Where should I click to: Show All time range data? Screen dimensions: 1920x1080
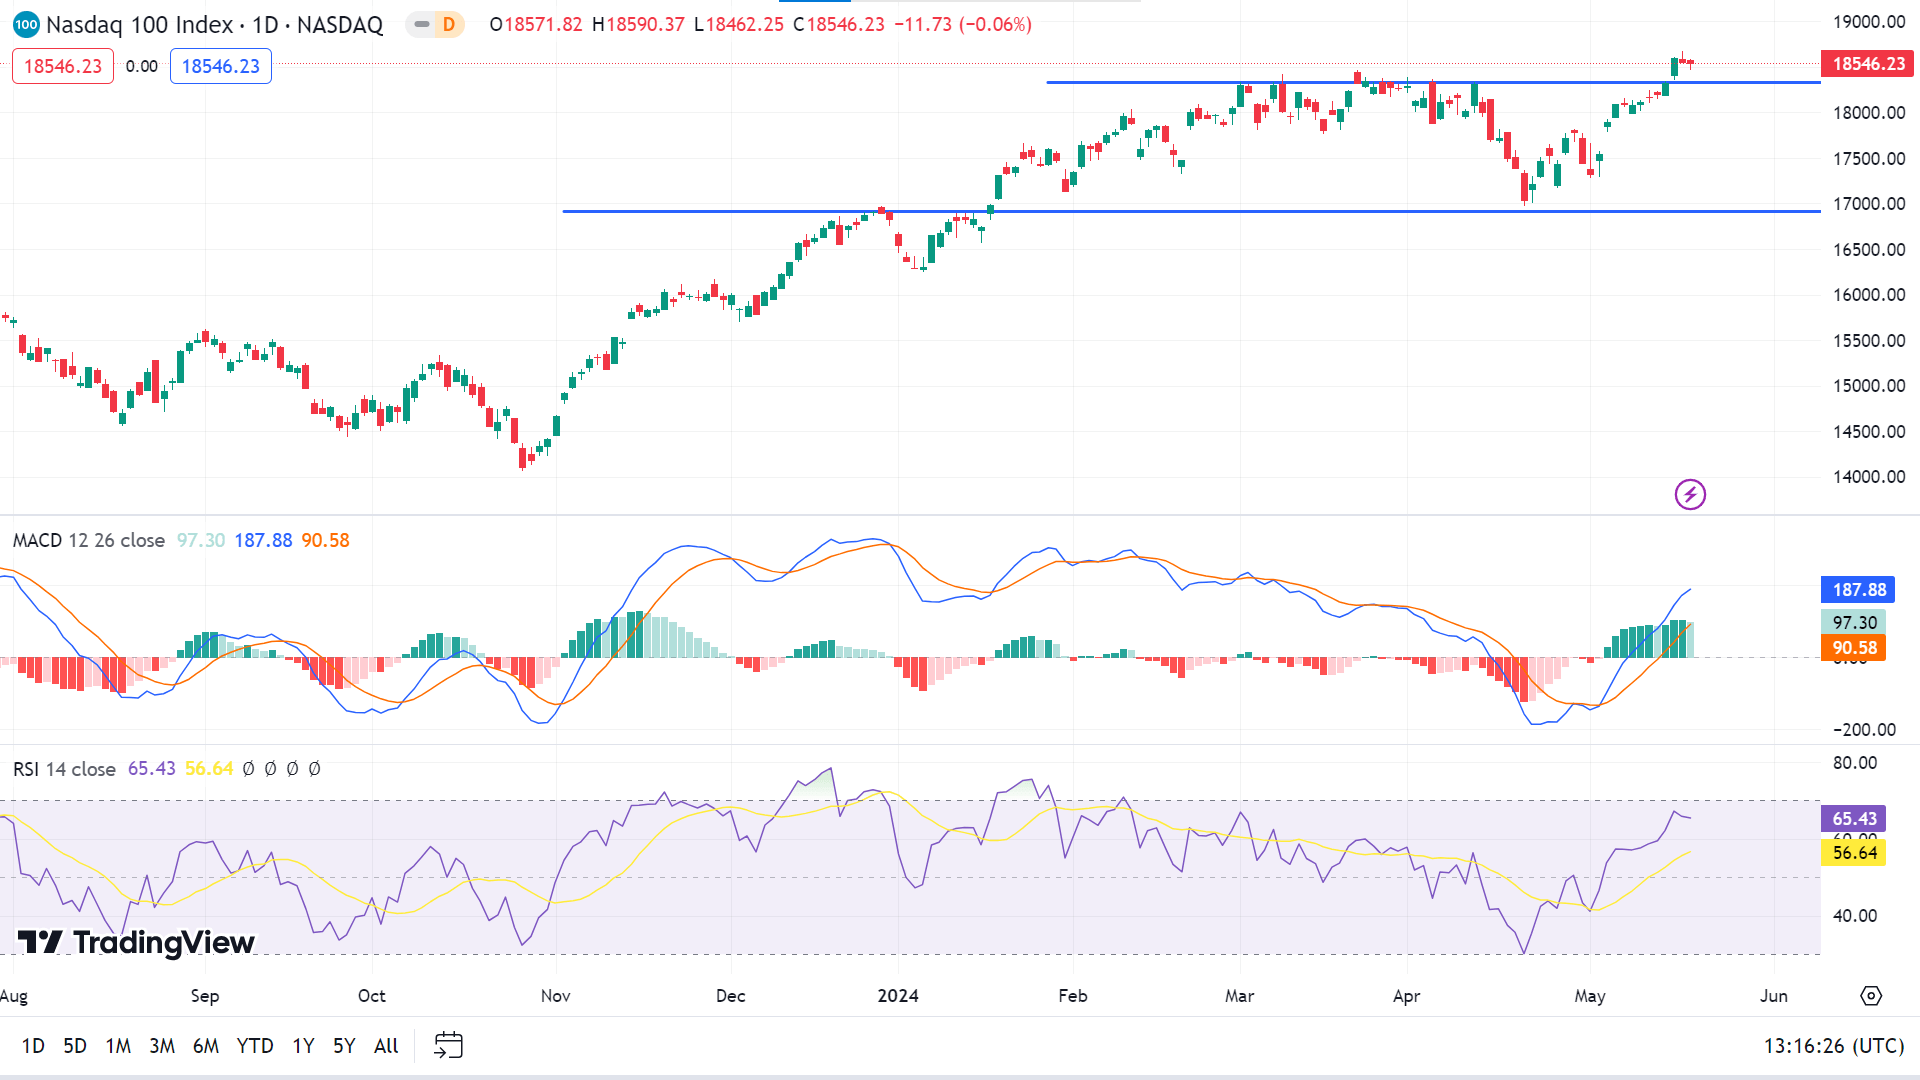pos(386,1045)
